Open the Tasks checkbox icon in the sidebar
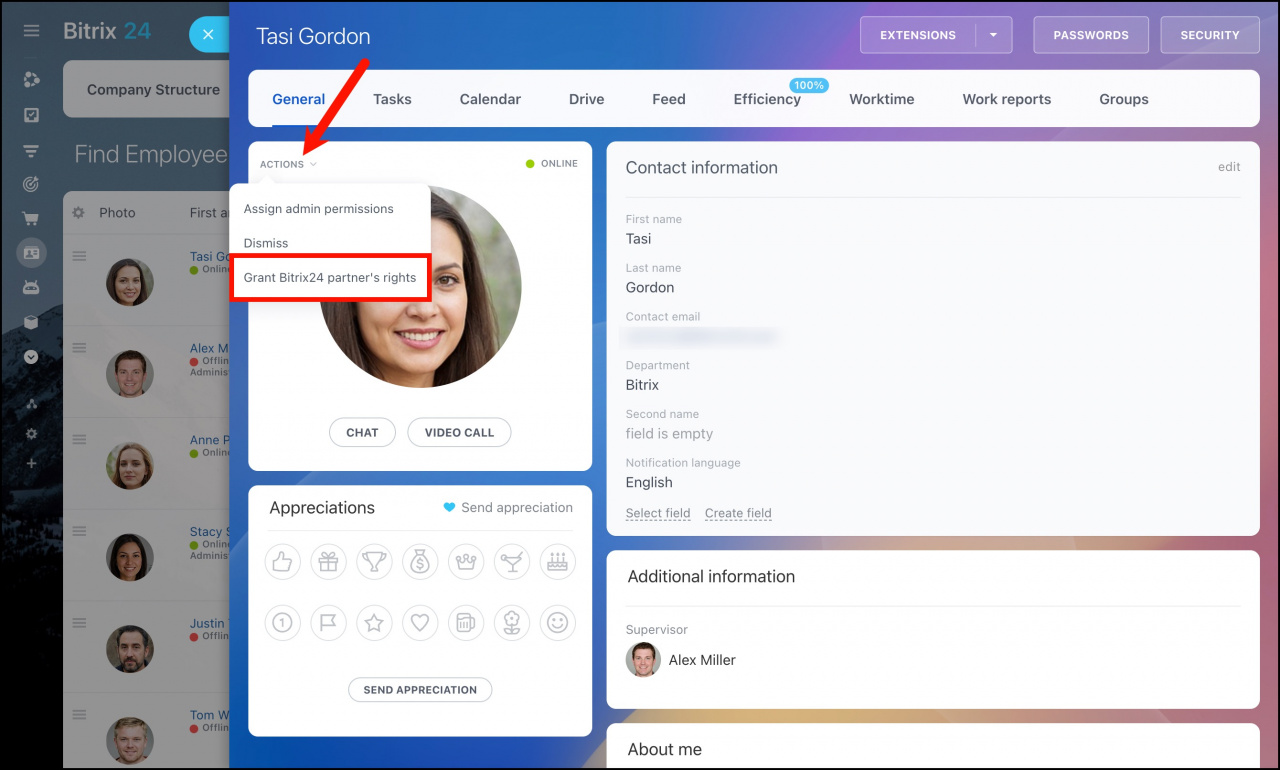The height and width of the screenshot is (770, 1280). pyautogui.click(x=31, y=115)
